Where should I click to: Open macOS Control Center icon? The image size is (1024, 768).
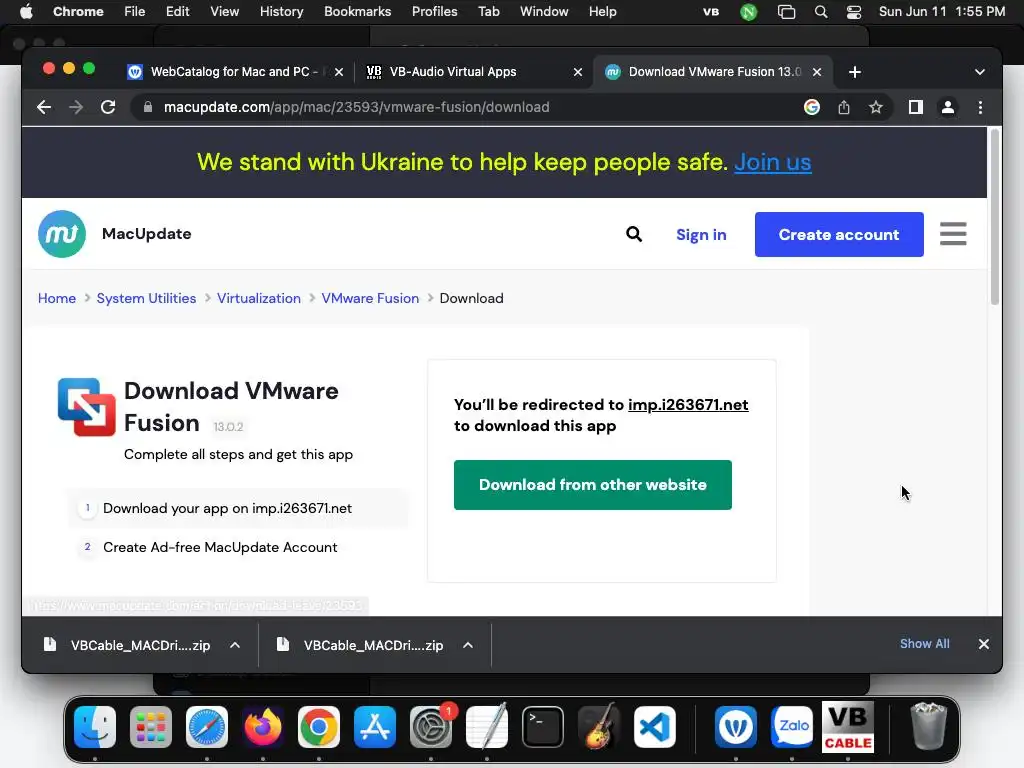click(854, 12)
